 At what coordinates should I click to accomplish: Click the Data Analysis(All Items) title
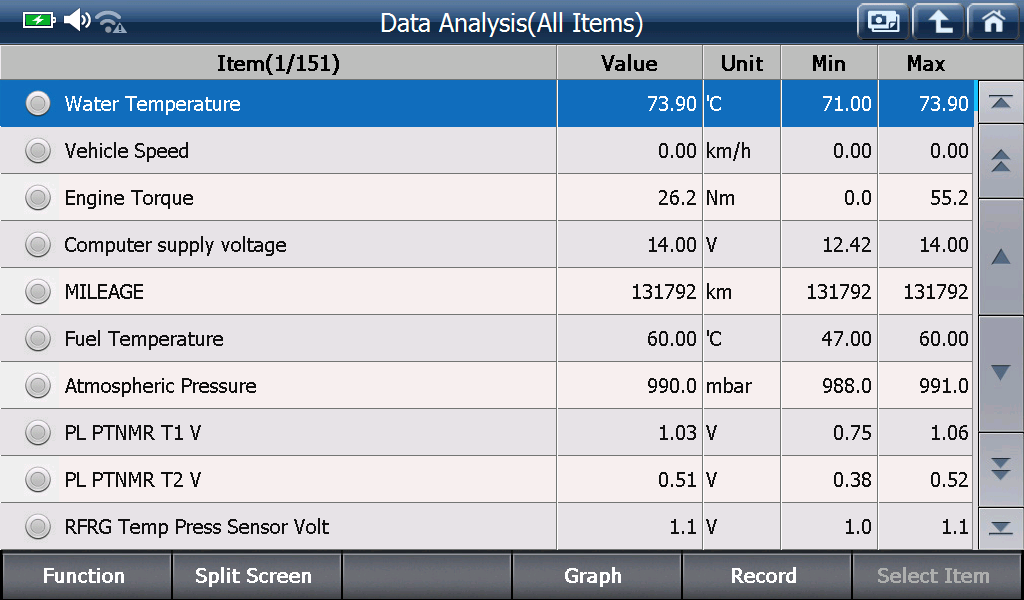point(511,23)
